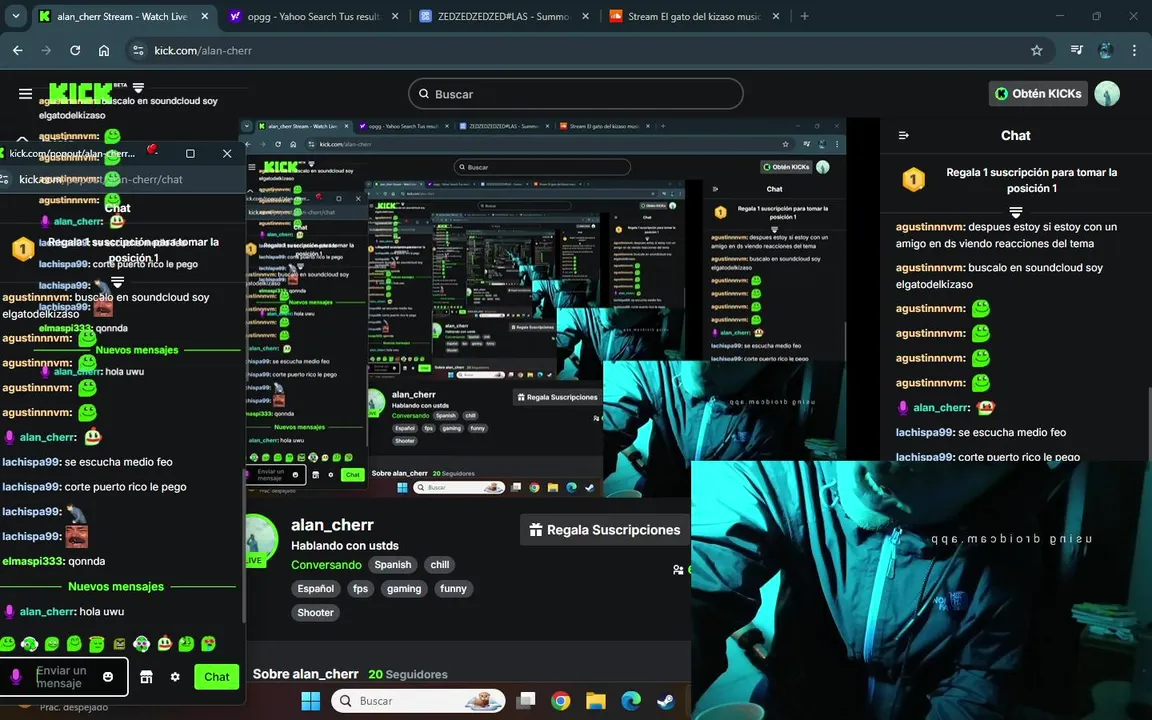Click right chat Regala 1 suscripción banner
Screen dimensions: 1152x720
coord(1015,180)
